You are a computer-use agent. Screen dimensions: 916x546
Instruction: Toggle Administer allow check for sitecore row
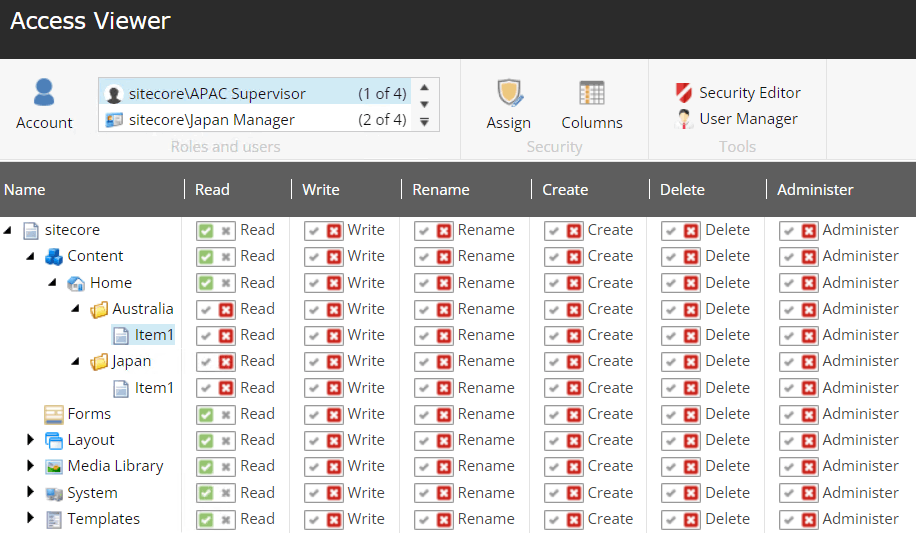click(x=789, y=231)
